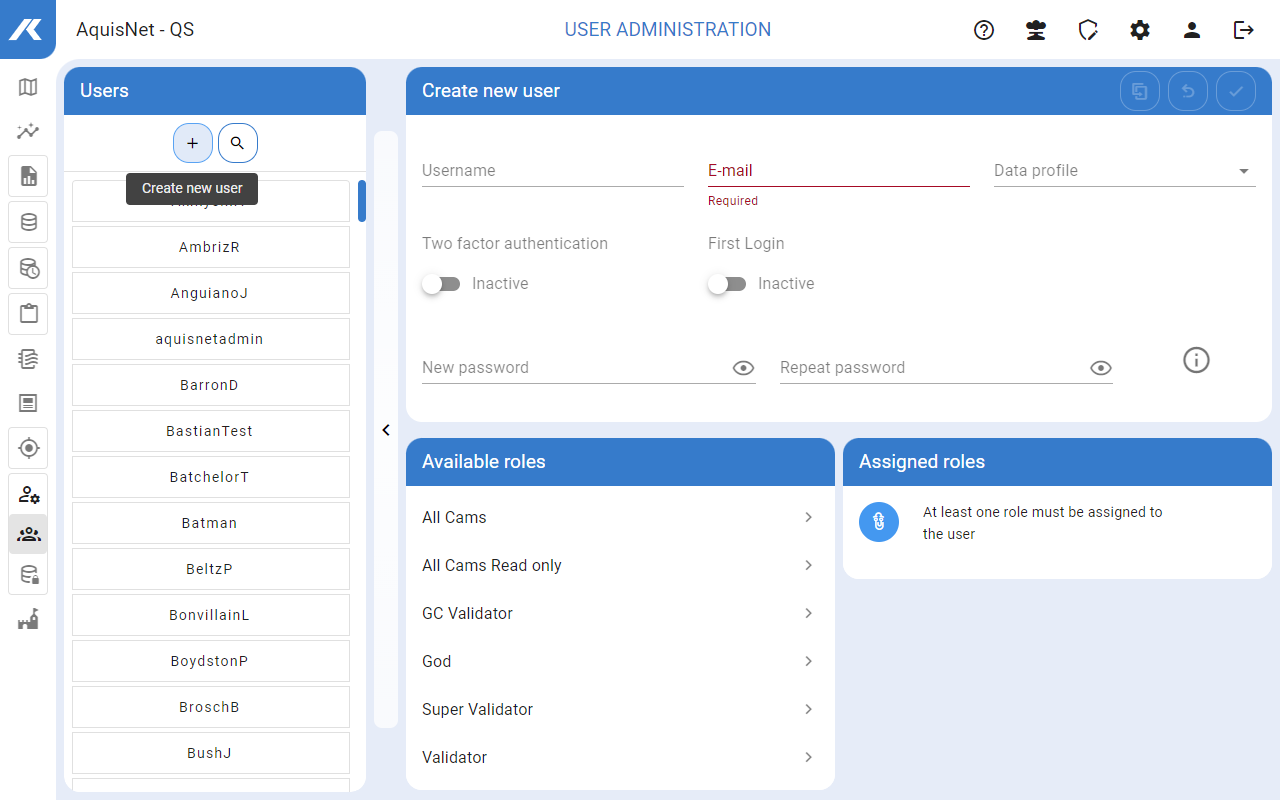Show the New password text
The height and width of the screenshot is (800, 1280).
coord(743,368)
